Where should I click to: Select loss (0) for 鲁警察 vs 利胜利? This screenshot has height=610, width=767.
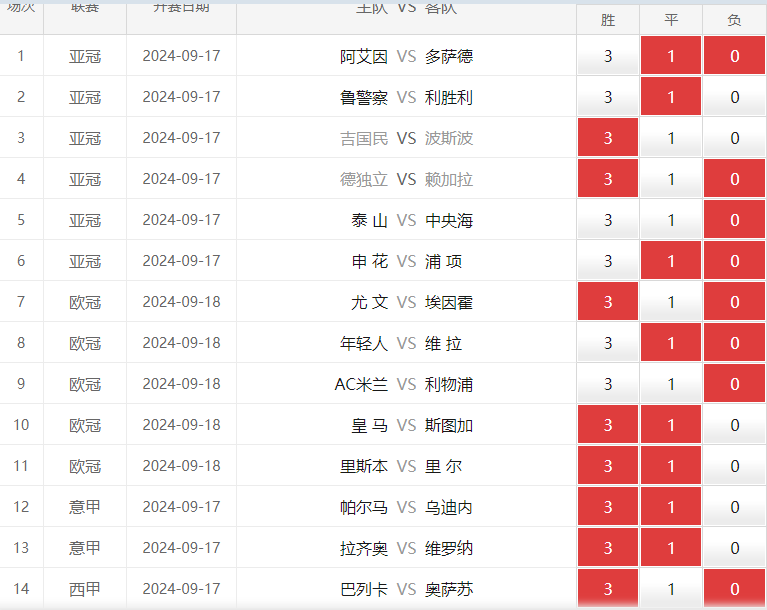pos(734,97)
